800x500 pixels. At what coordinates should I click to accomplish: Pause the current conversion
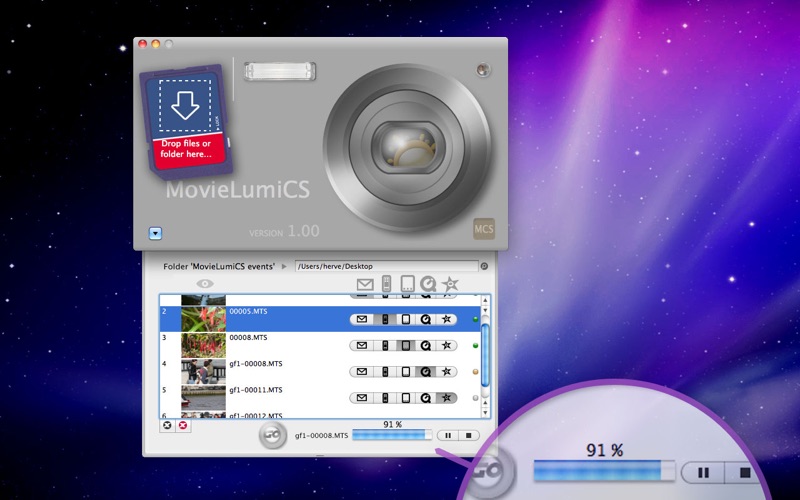tap(448, 435)
